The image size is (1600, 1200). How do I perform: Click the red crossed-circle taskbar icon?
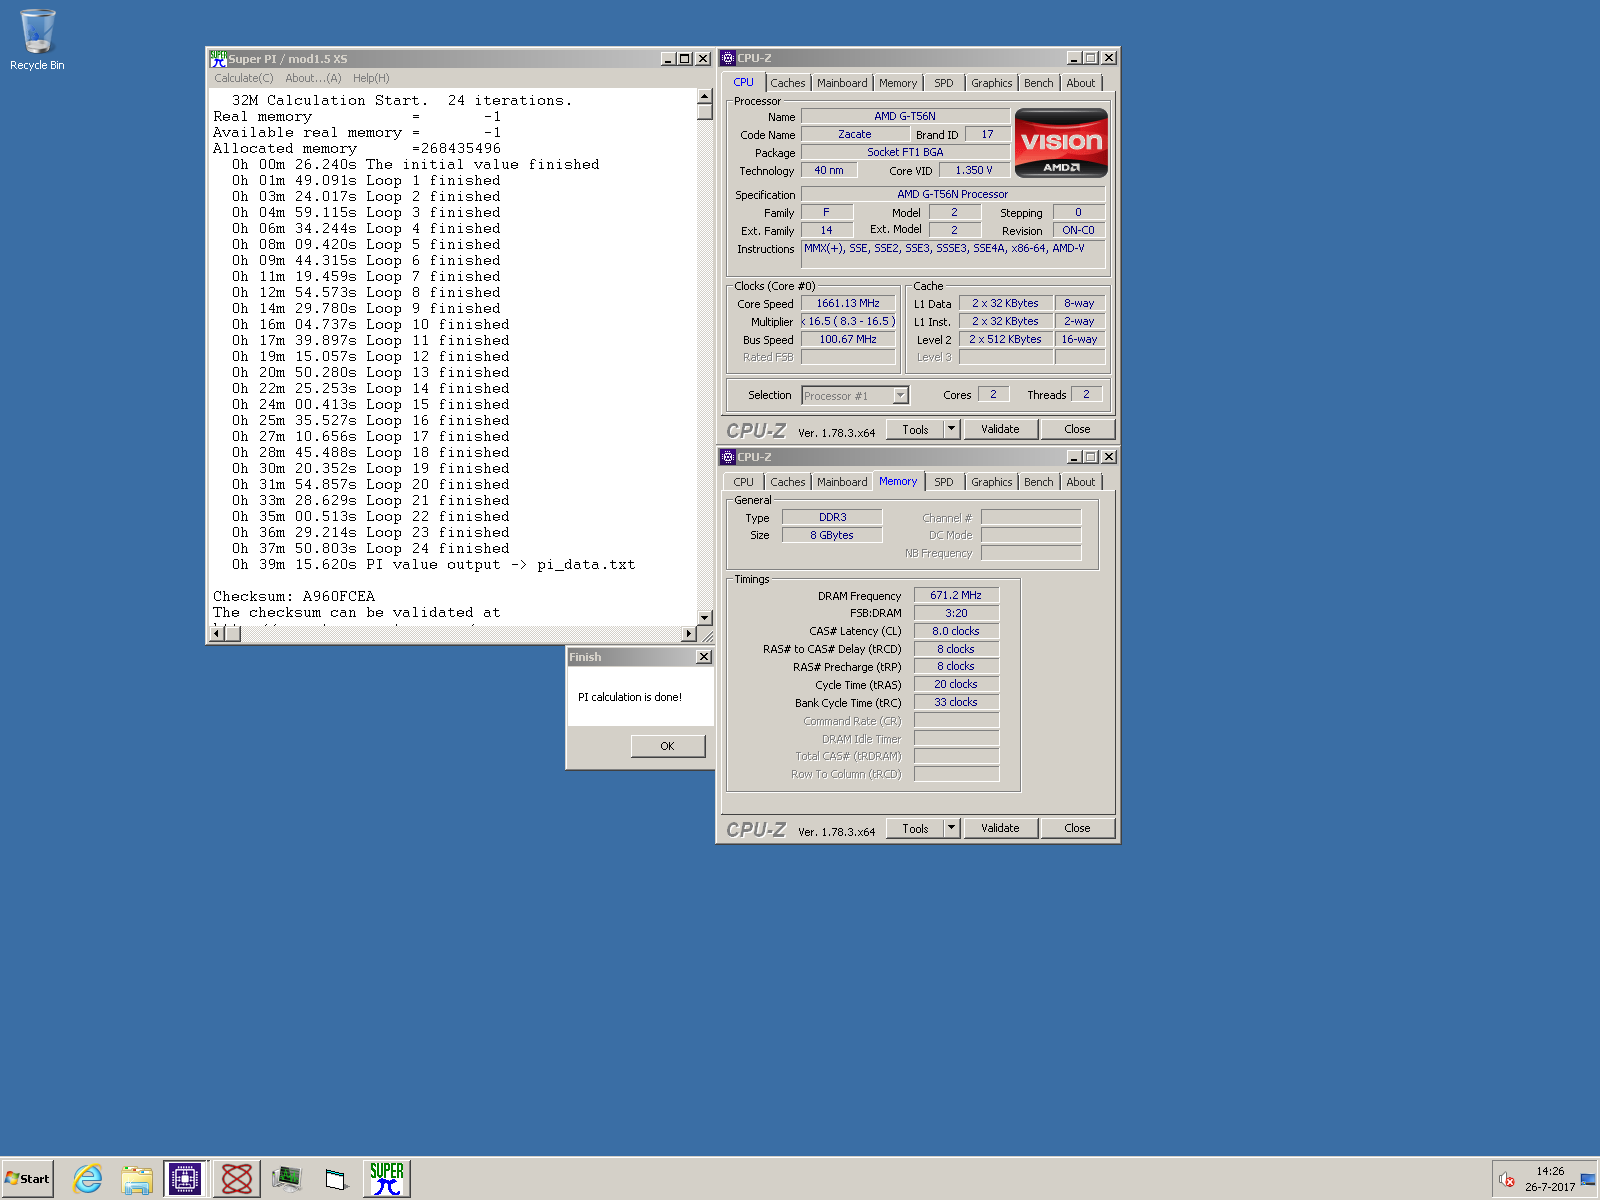click(237, 1179)
